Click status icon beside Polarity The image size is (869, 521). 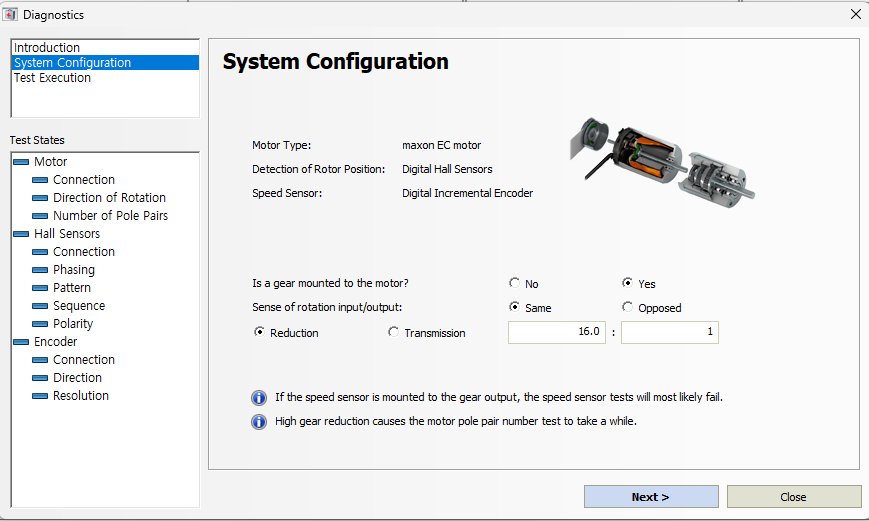[40, 324]
